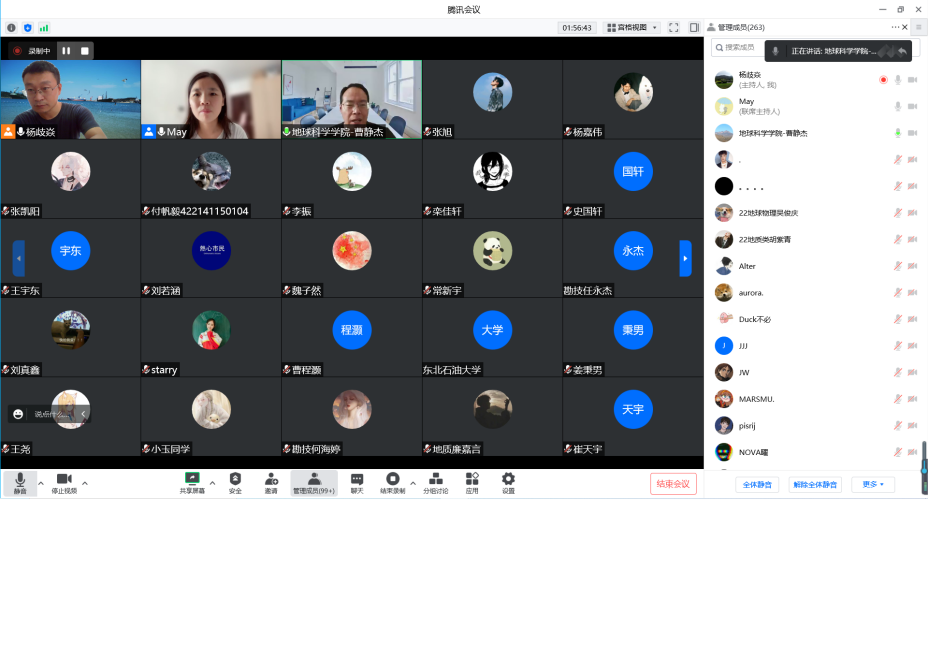Pause the ongoing recording

pos(66,50)
